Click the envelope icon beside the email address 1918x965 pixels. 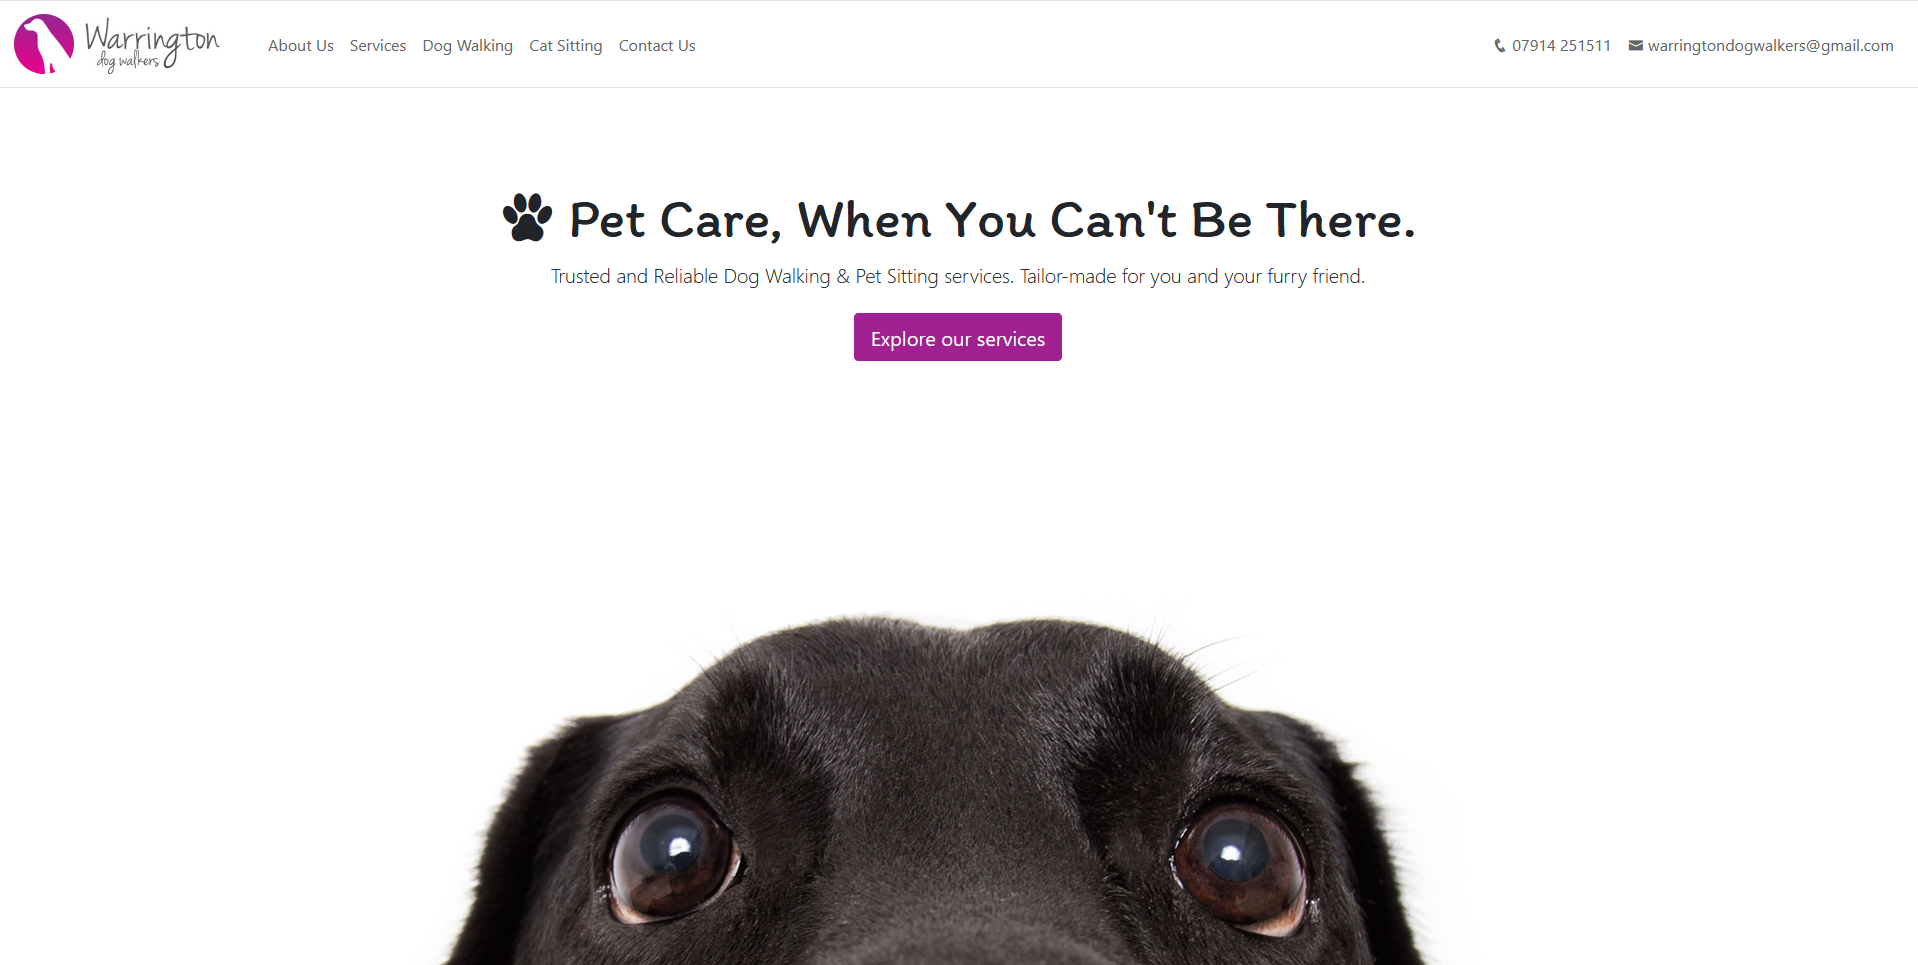pos(1636,46)
